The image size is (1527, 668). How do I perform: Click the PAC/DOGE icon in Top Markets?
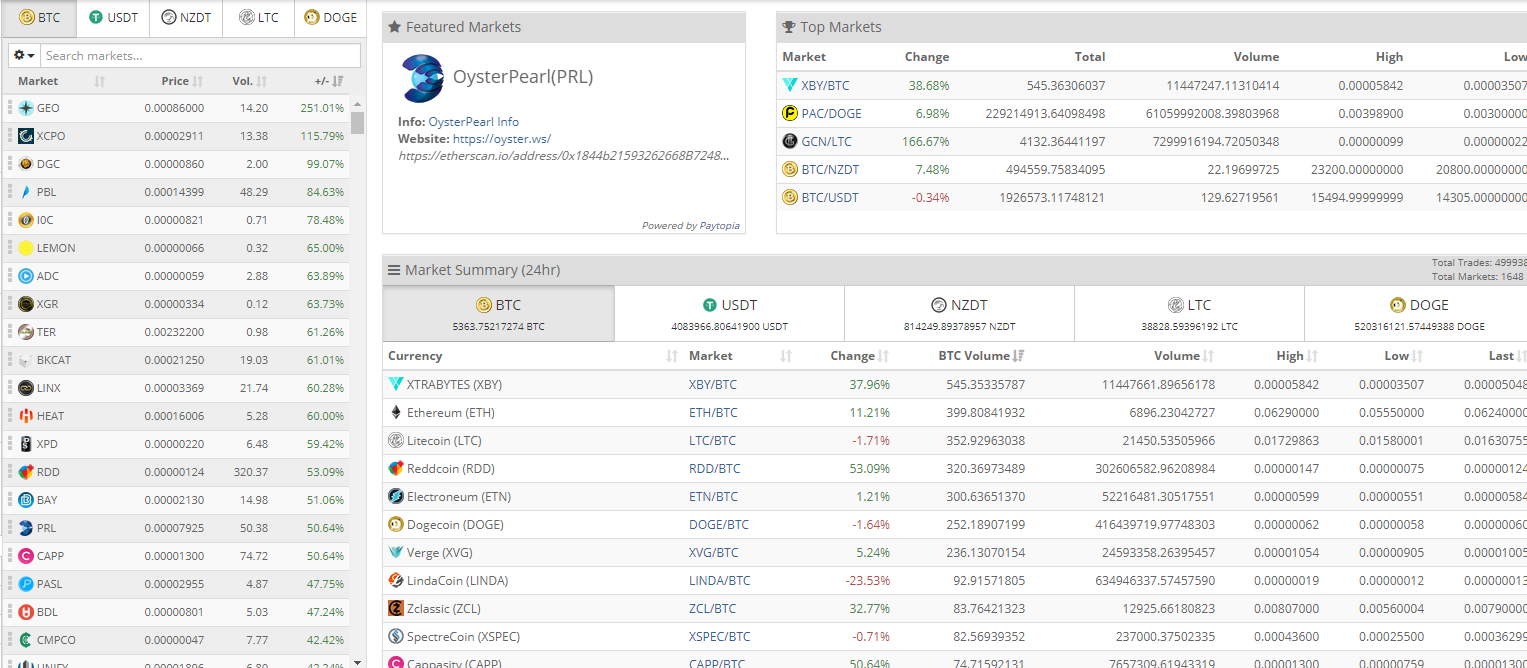click(x=790, y=114)
